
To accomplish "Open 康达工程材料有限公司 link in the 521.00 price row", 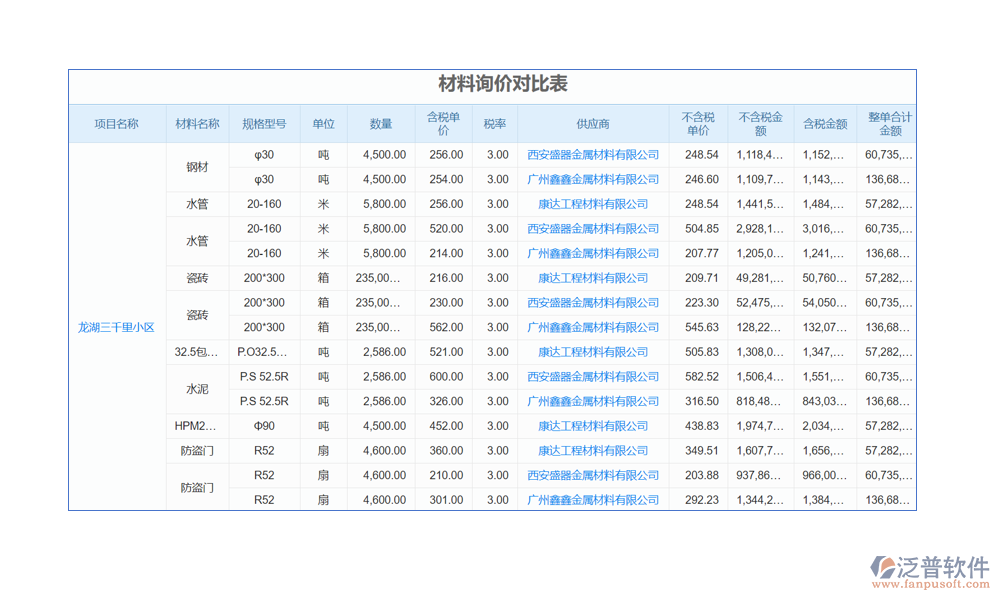I will point(593,352).
